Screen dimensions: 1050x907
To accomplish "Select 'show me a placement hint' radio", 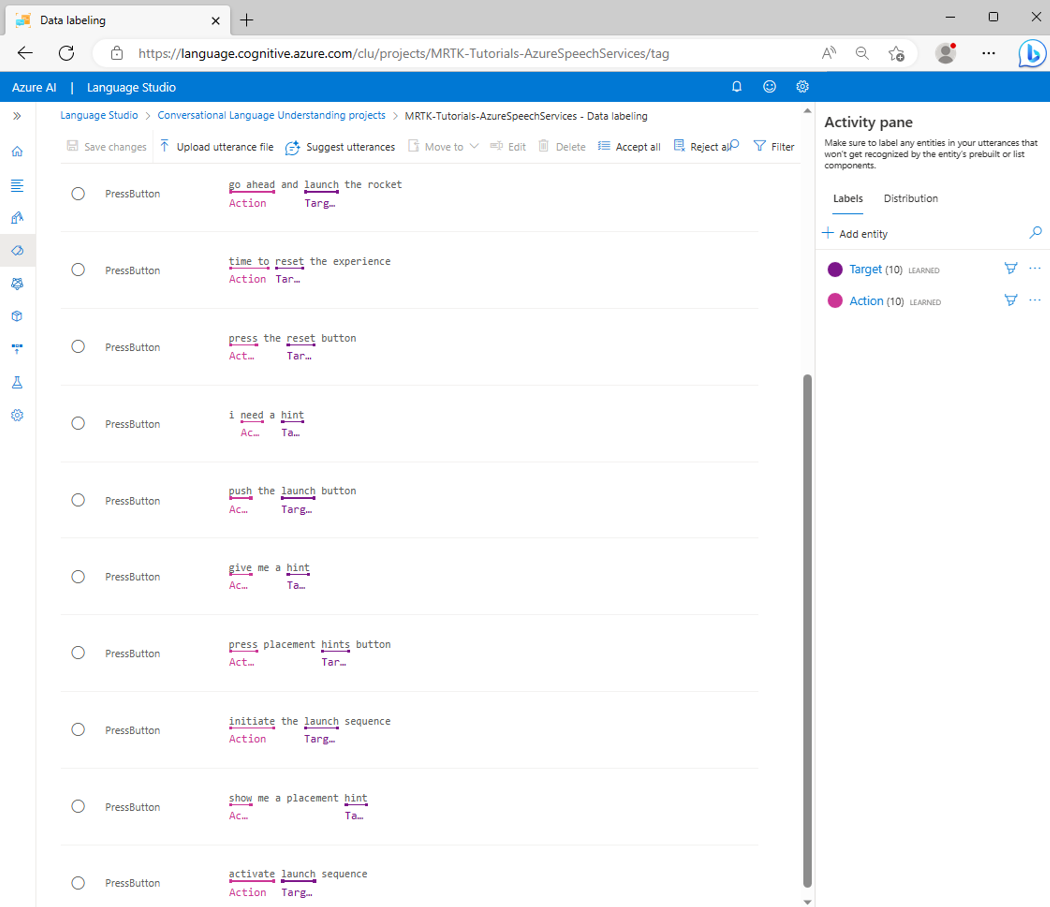I will [x=78, y=807].
